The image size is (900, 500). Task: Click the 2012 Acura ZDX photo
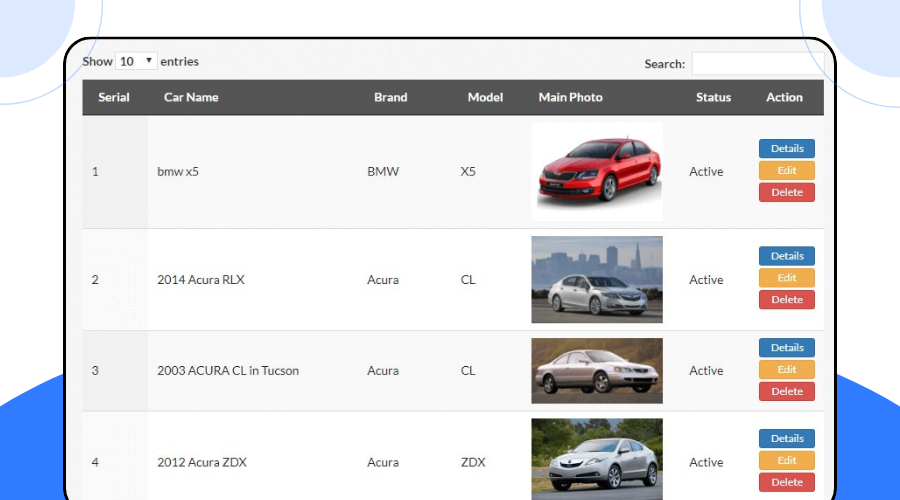[596, 460]
